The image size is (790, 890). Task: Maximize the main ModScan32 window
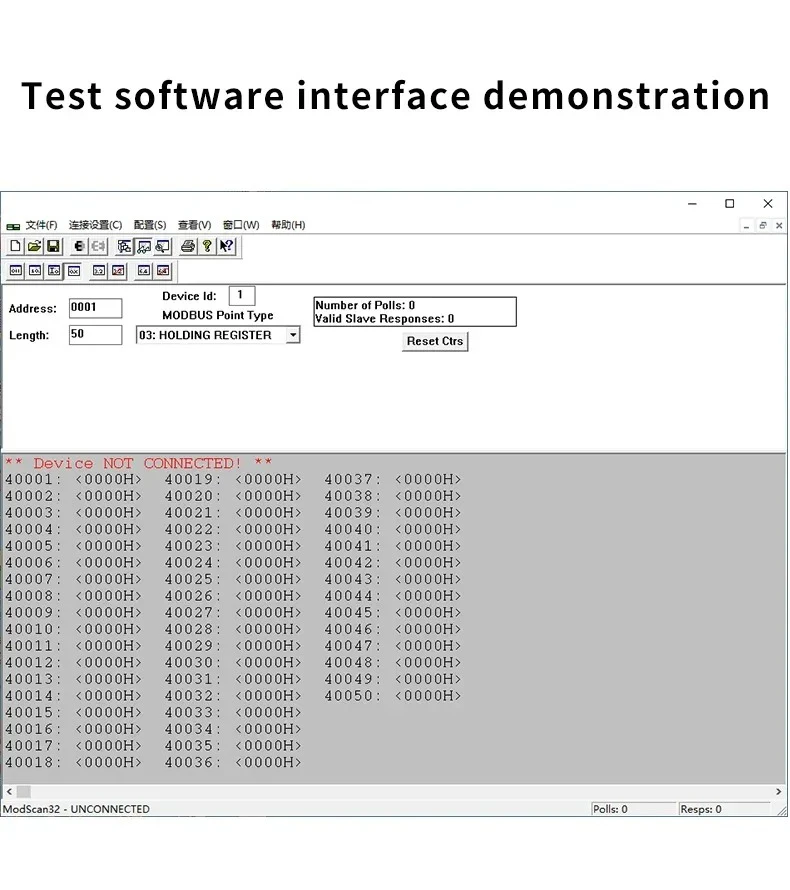pyautogui.click(x=730, y=204)
